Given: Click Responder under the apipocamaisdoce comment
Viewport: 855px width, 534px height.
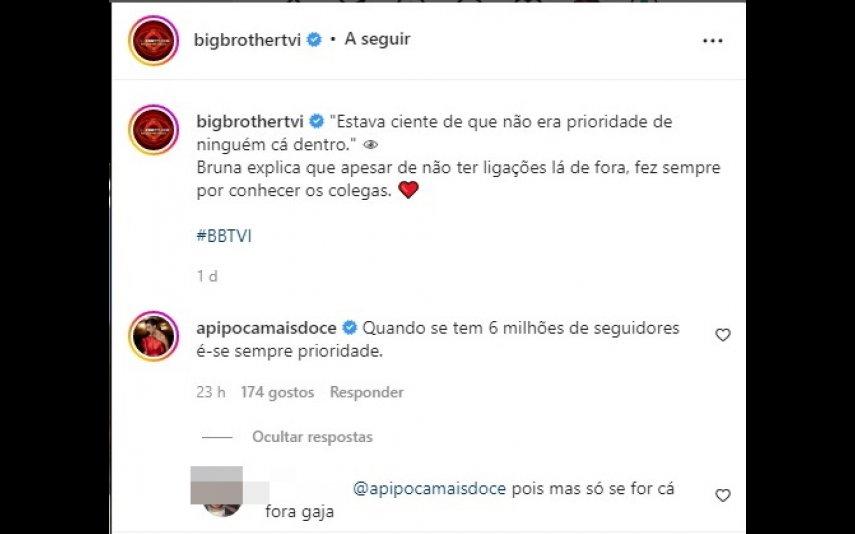Looking at the screenshot, I should pyautogui.click(x=366, y=392).
